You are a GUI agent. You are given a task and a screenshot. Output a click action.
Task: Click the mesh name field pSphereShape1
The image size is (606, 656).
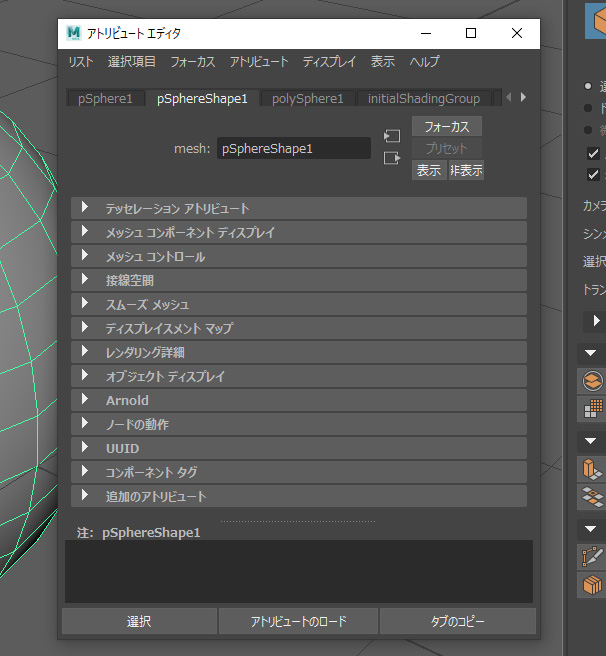[293, 148]
